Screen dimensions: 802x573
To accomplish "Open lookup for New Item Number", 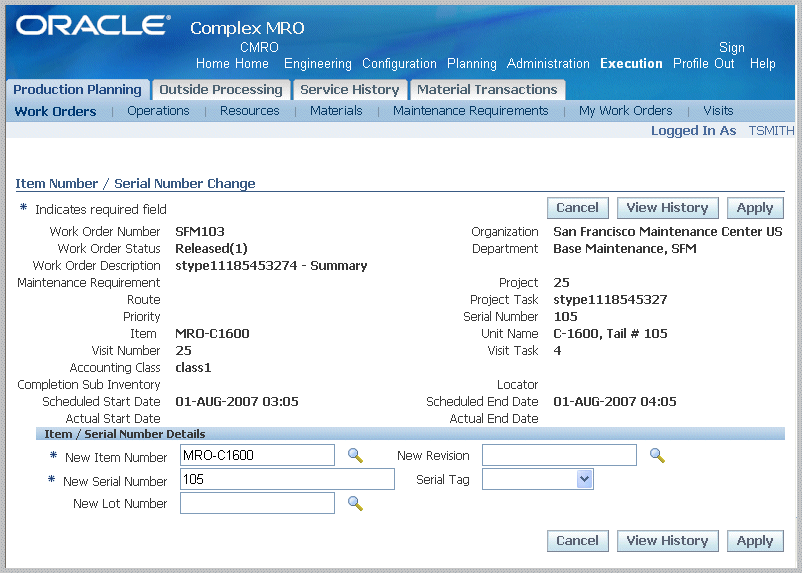I will [355, 455].
